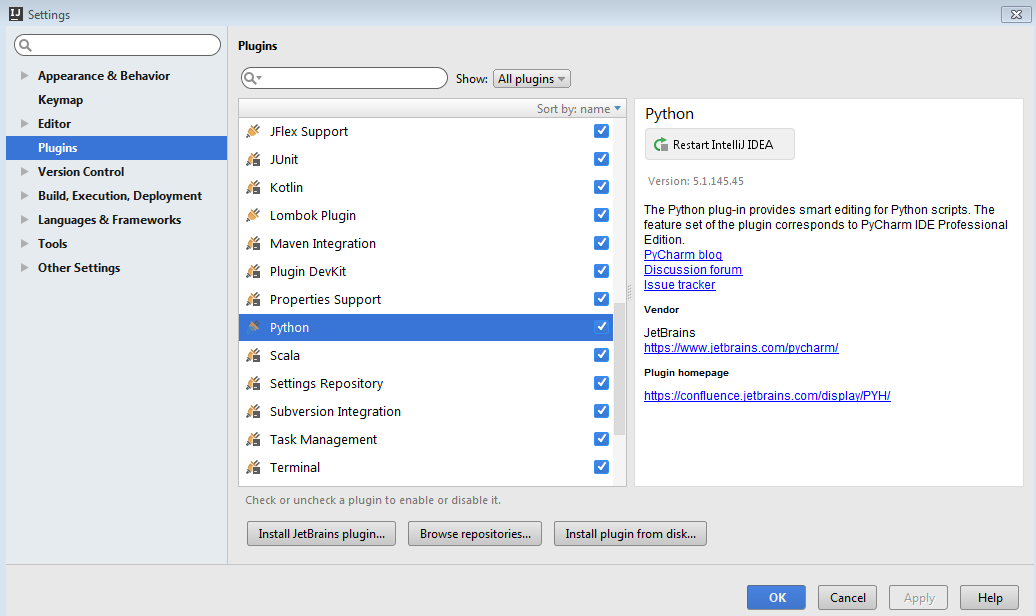The image size is (1036, 616).
Task: Click the IntelliJ logo in title bar
Action: tap(16, 14)
